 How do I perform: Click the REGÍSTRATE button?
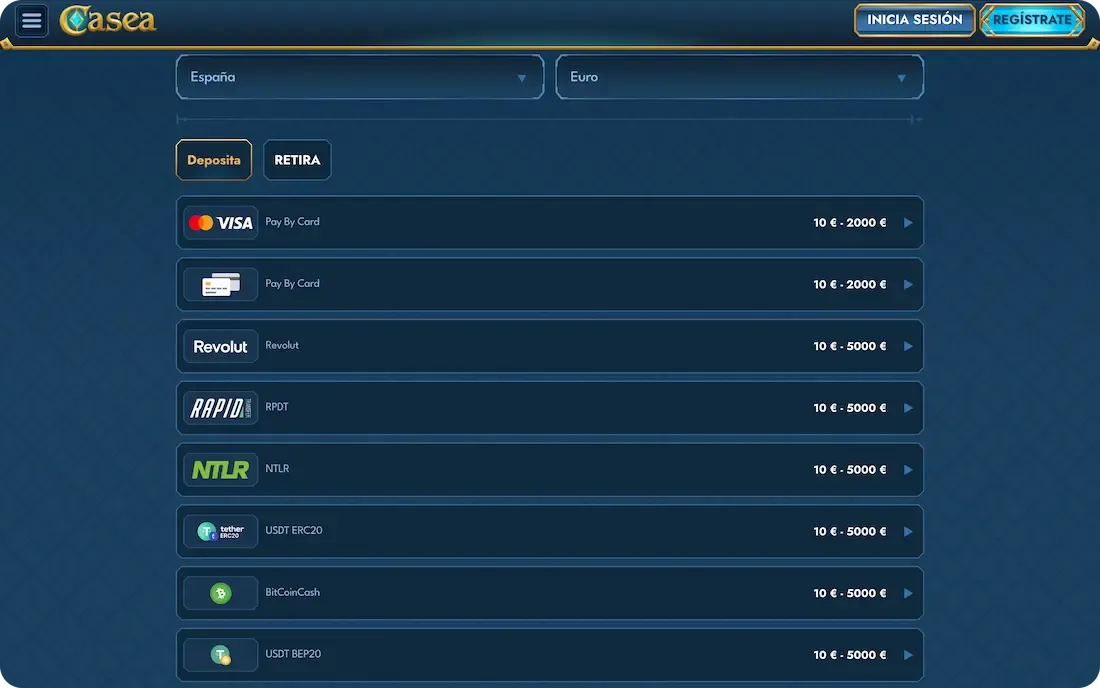click(1032, 20)
